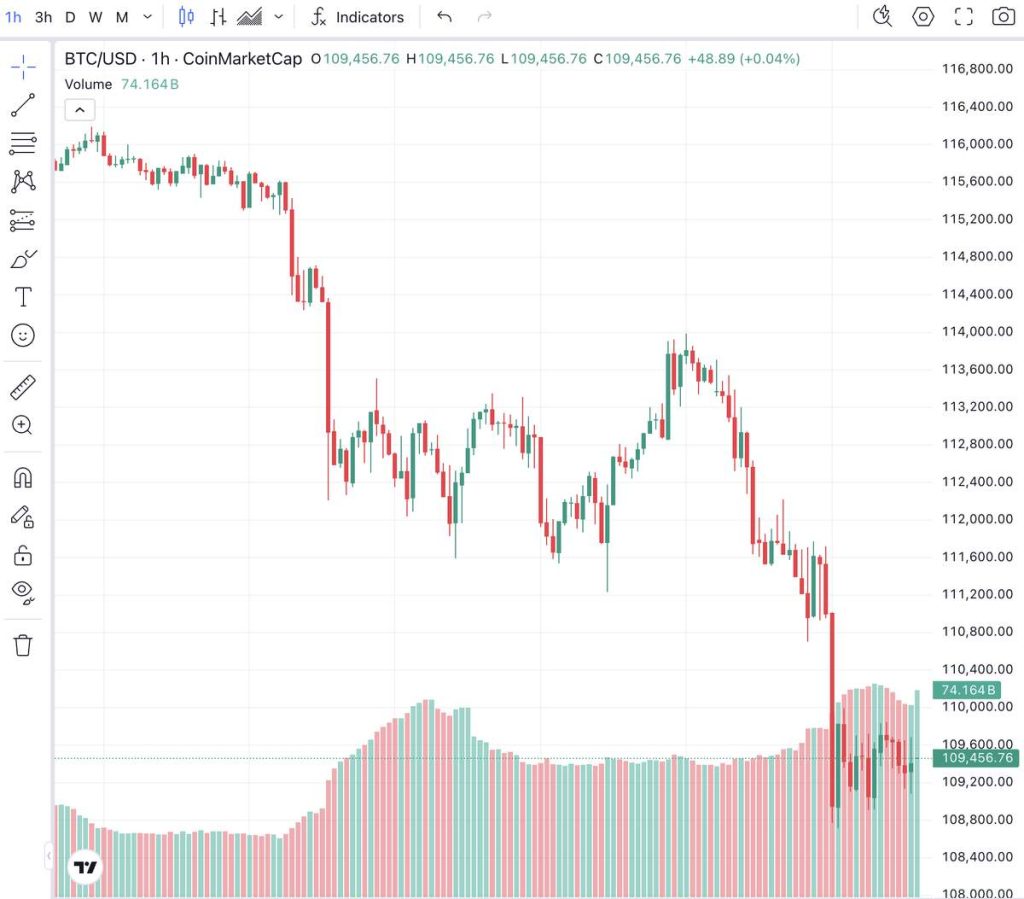Expand the timeframe list chevron
Viewport: 1024px width, 899px height.
click(x=146, y=17)
